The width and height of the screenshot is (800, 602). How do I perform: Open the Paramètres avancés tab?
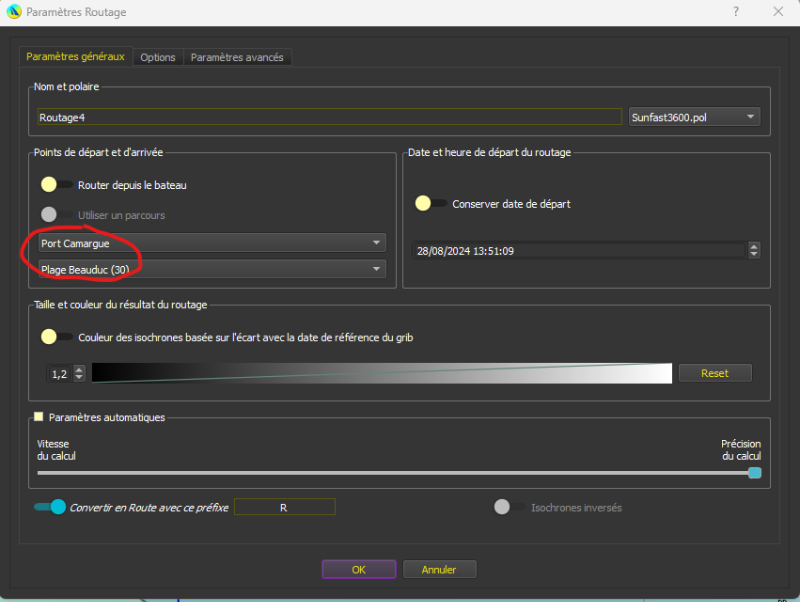[237, 57]
